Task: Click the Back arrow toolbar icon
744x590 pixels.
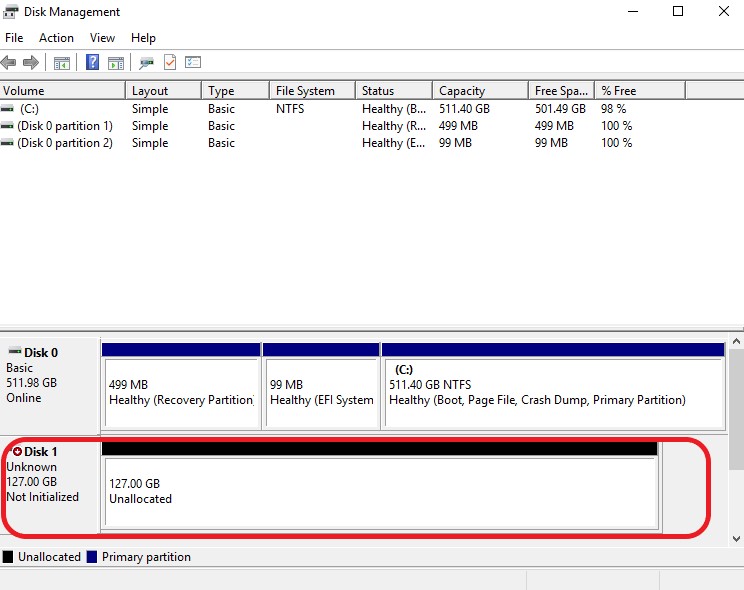Action: 9,63
